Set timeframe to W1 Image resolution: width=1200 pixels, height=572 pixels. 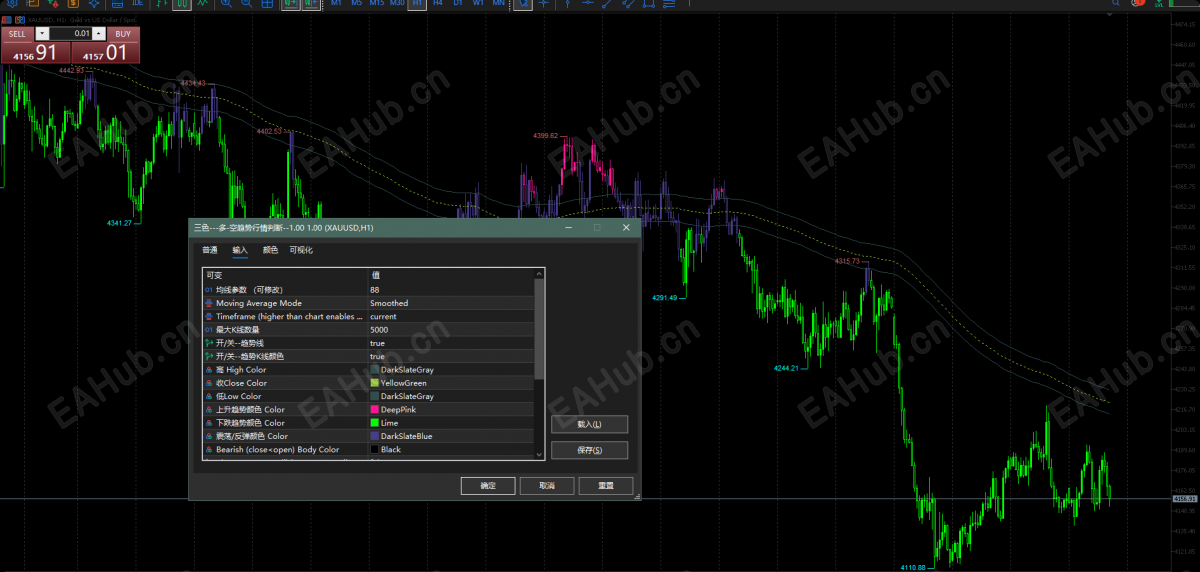[x=478, y=4]
